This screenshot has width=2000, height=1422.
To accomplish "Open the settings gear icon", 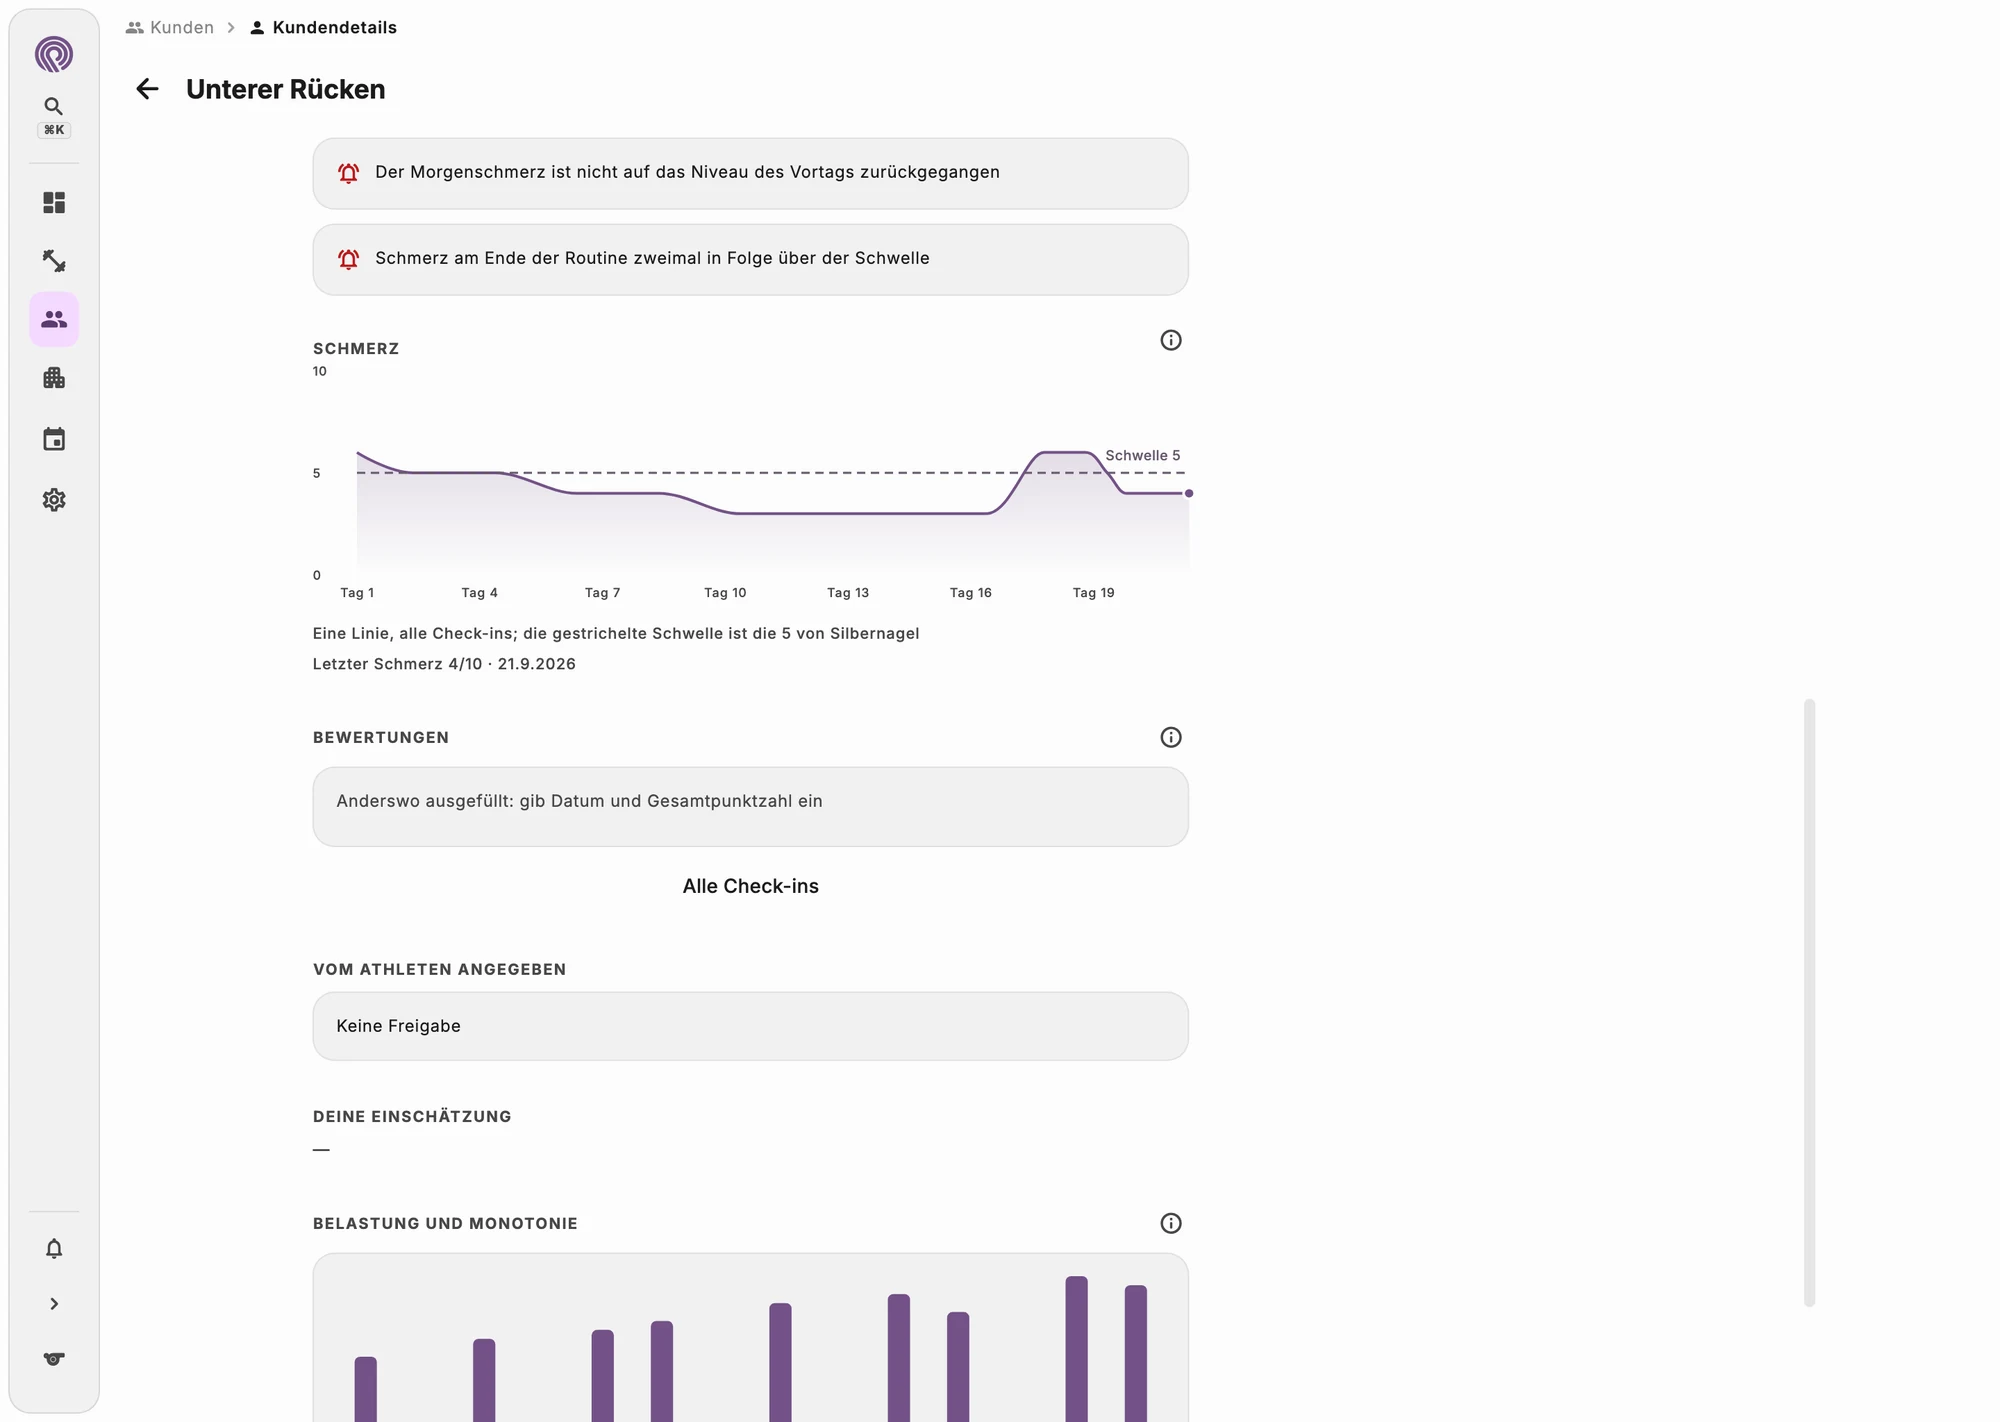I will click(54, 500).
